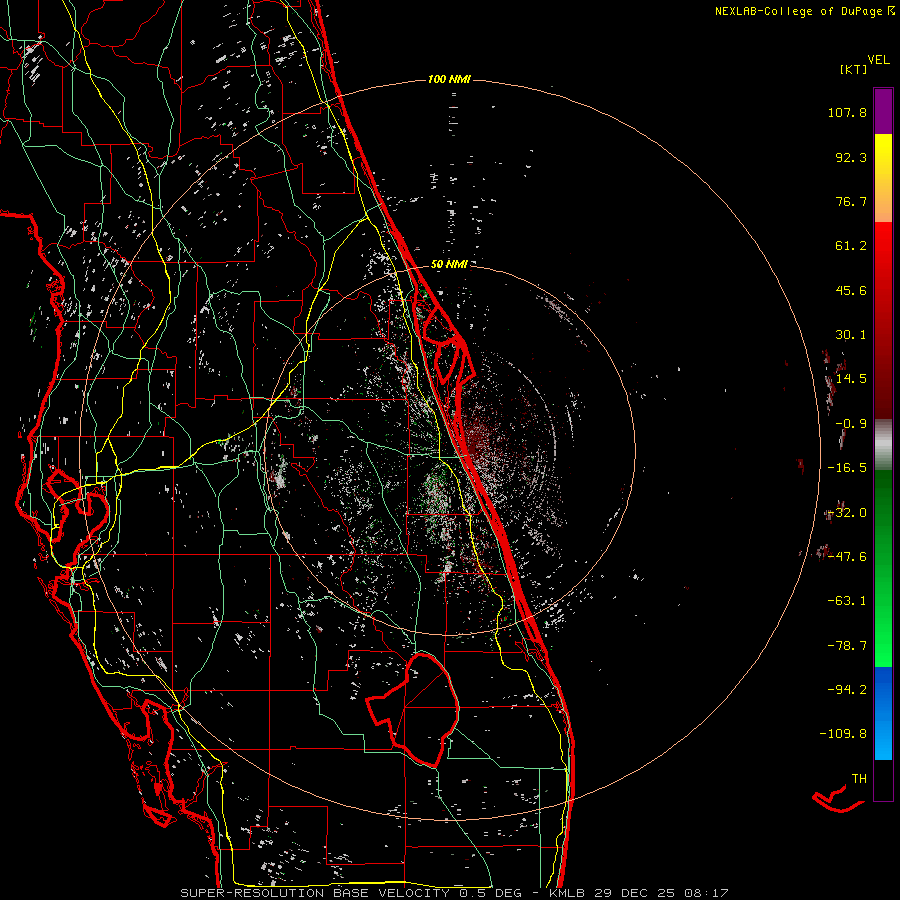Select the 107.8 velocity scale value
This screenshot has height=900, width=900.
[847, 112]
